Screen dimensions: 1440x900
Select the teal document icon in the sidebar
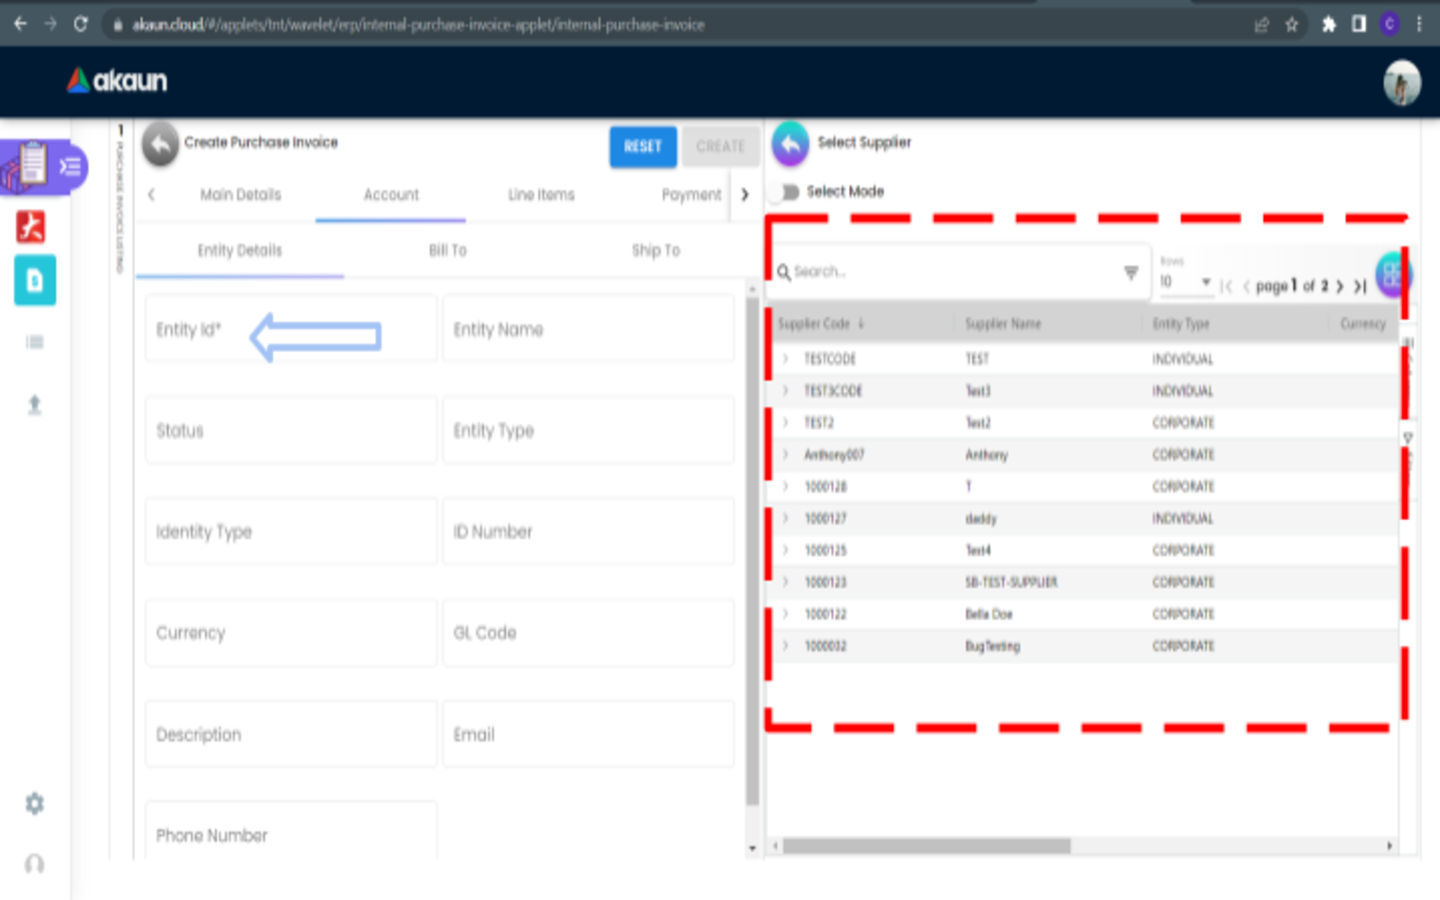coord(35,280)
